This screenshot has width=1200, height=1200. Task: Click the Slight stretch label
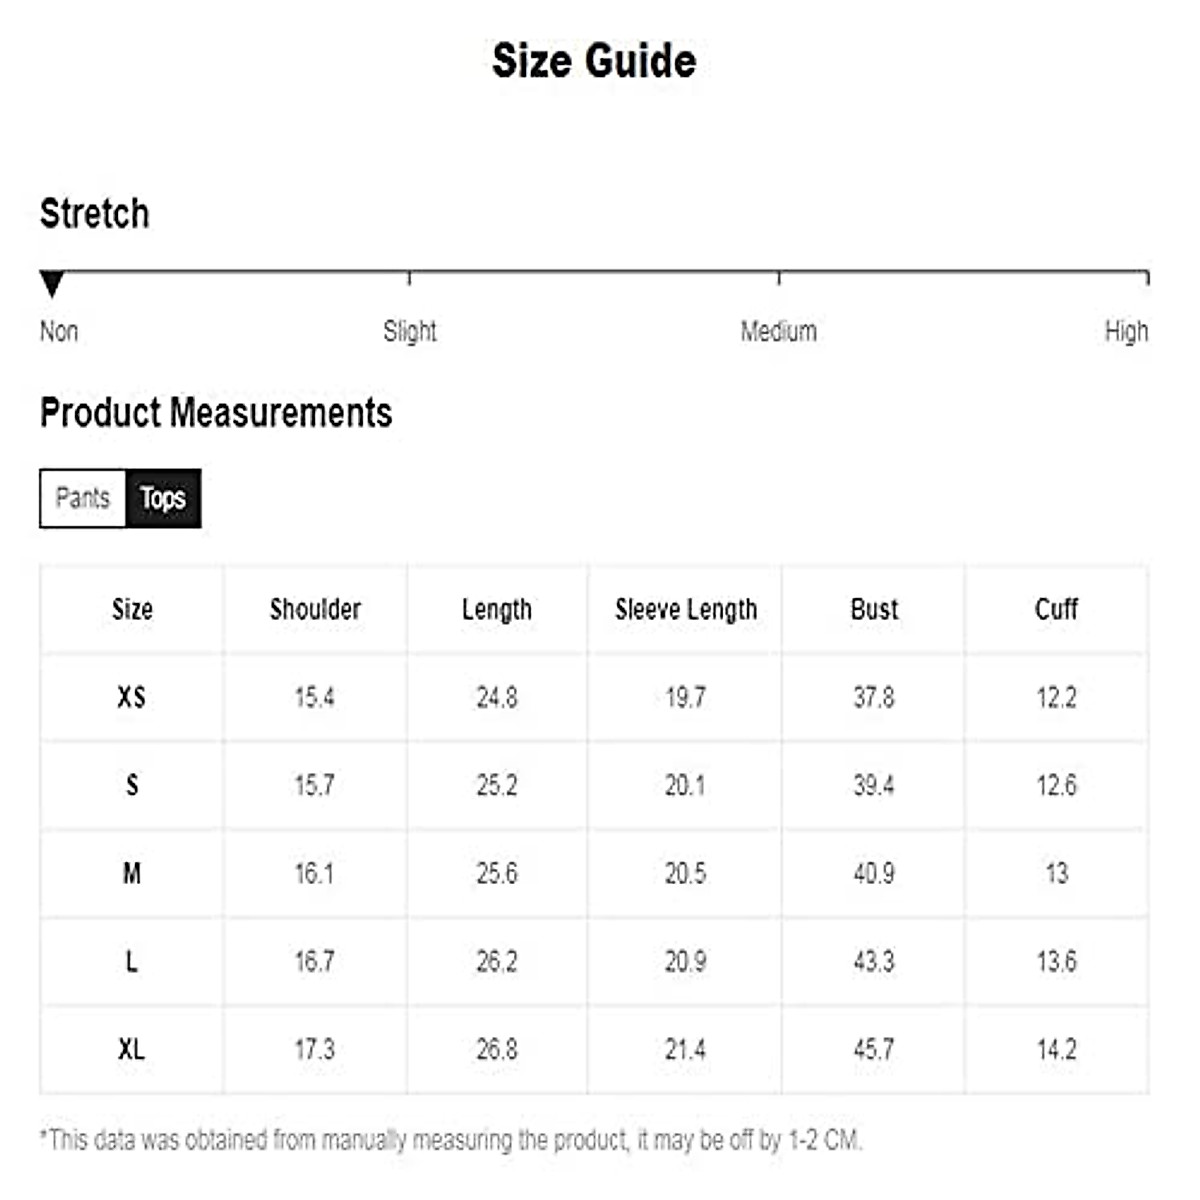click(x=410, y=331)
